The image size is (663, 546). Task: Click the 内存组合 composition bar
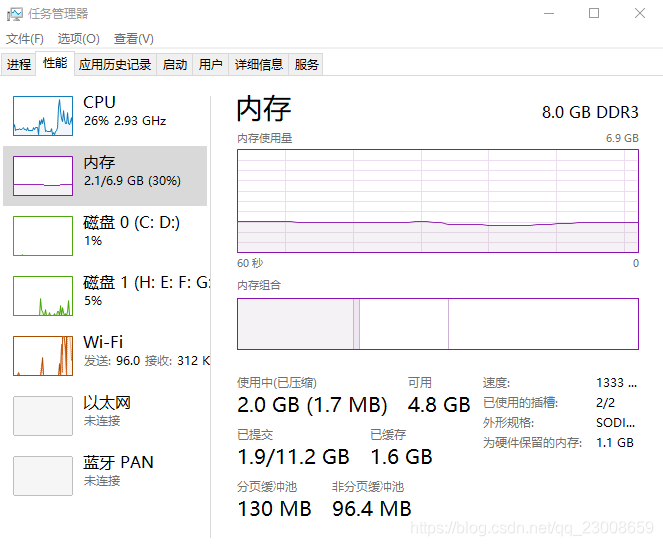[x=438, y=324]
